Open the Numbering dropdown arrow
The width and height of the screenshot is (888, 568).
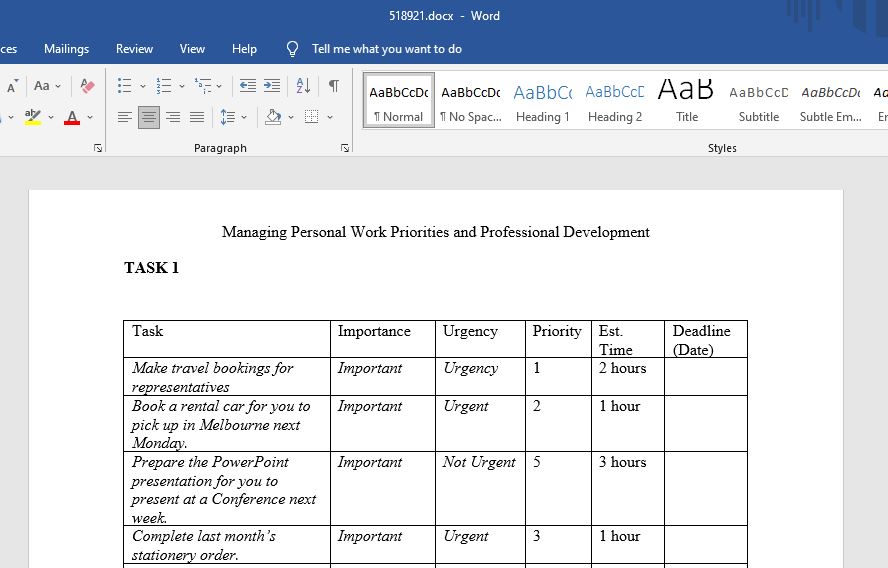[182, 86]
